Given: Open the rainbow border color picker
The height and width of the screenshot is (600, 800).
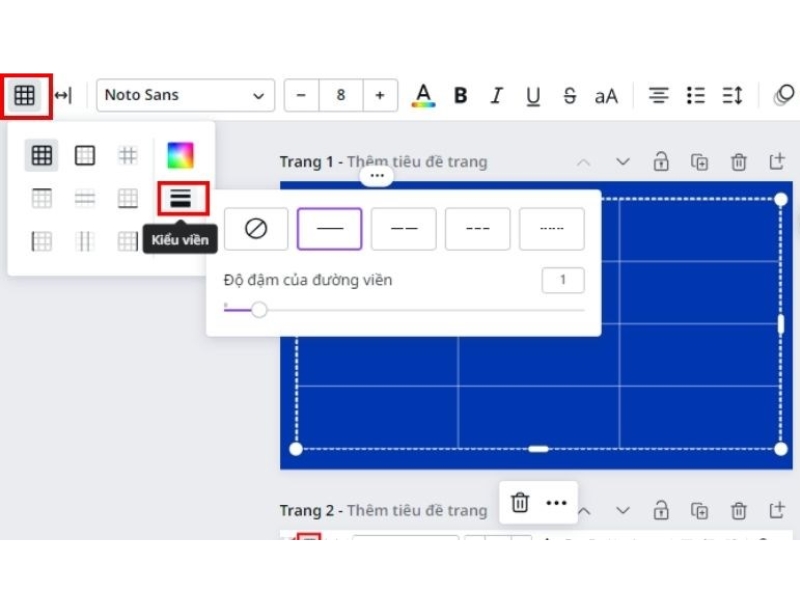Looking at the screenshot, I should [x=180, y=155].
